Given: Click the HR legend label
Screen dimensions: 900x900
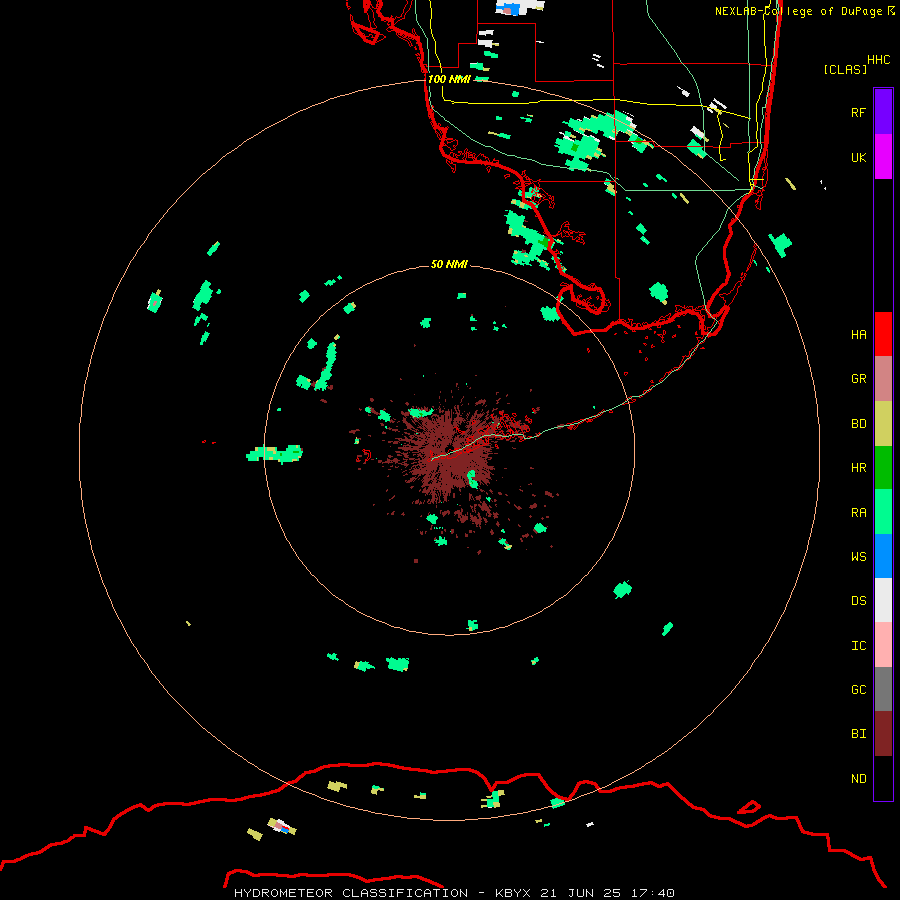Looking at the screenshot, I should [x=858, y=468].
